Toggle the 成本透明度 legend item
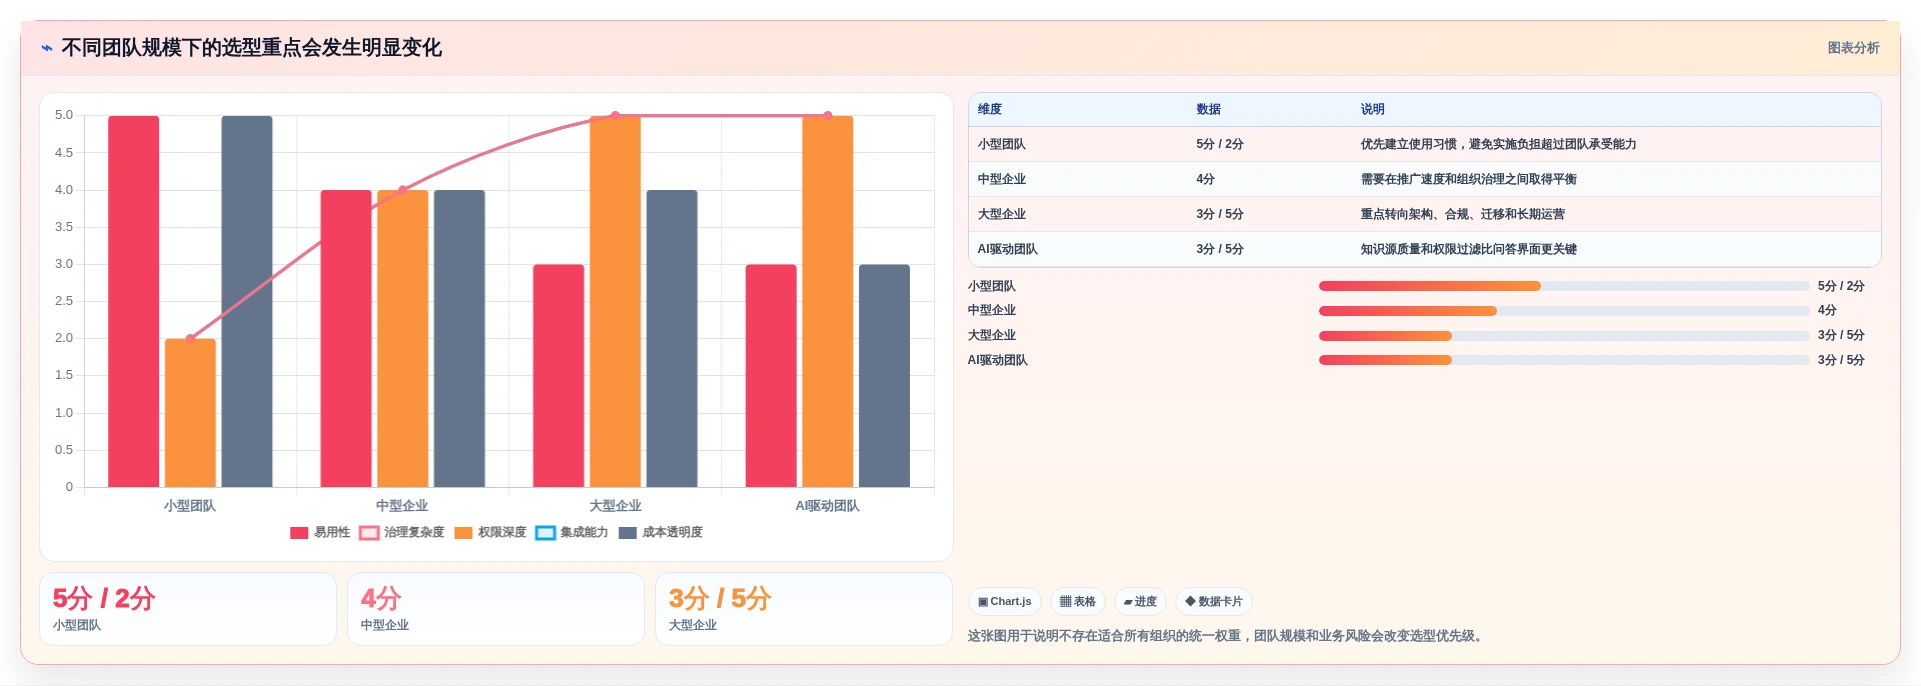1921x686 pixels. click(660, 532)
